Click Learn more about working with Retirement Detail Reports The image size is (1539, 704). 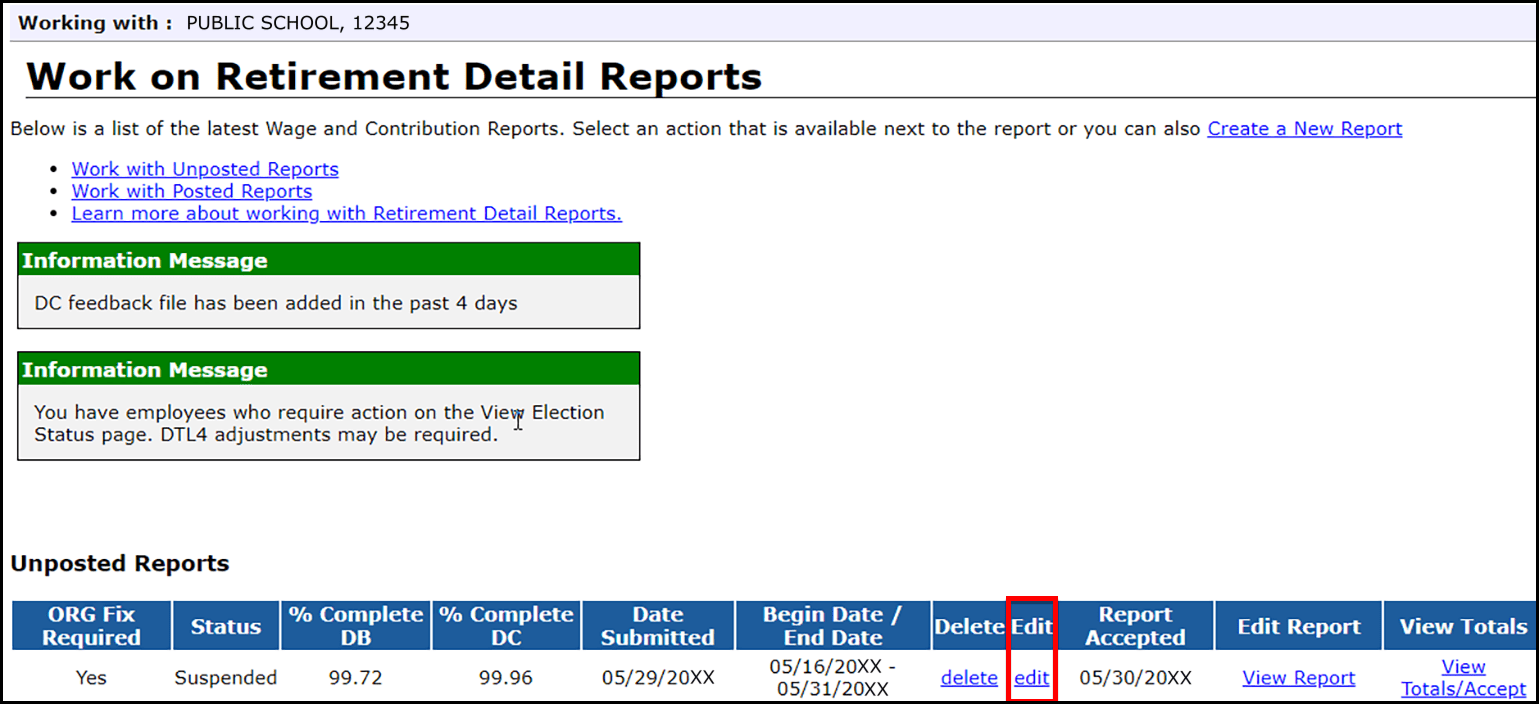[346, 213]
